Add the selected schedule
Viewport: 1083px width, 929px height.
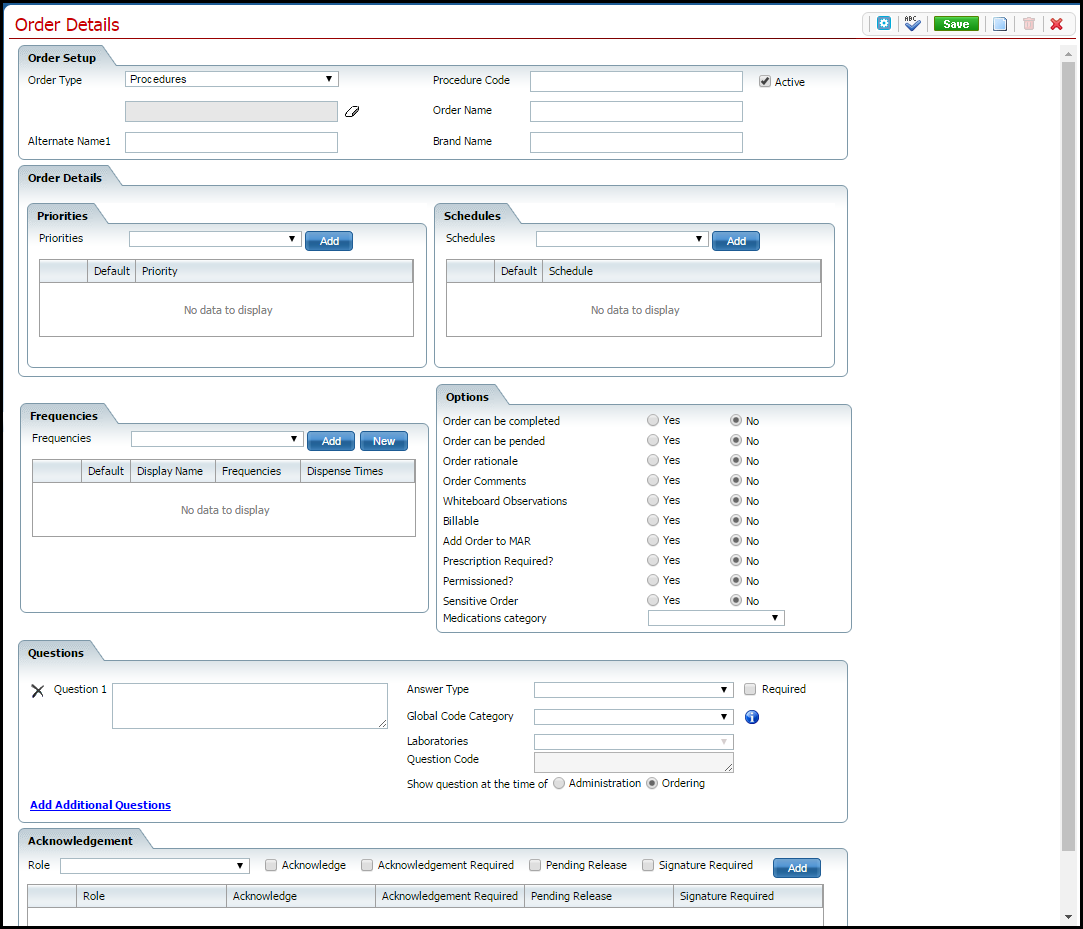(x=736, y=241)
